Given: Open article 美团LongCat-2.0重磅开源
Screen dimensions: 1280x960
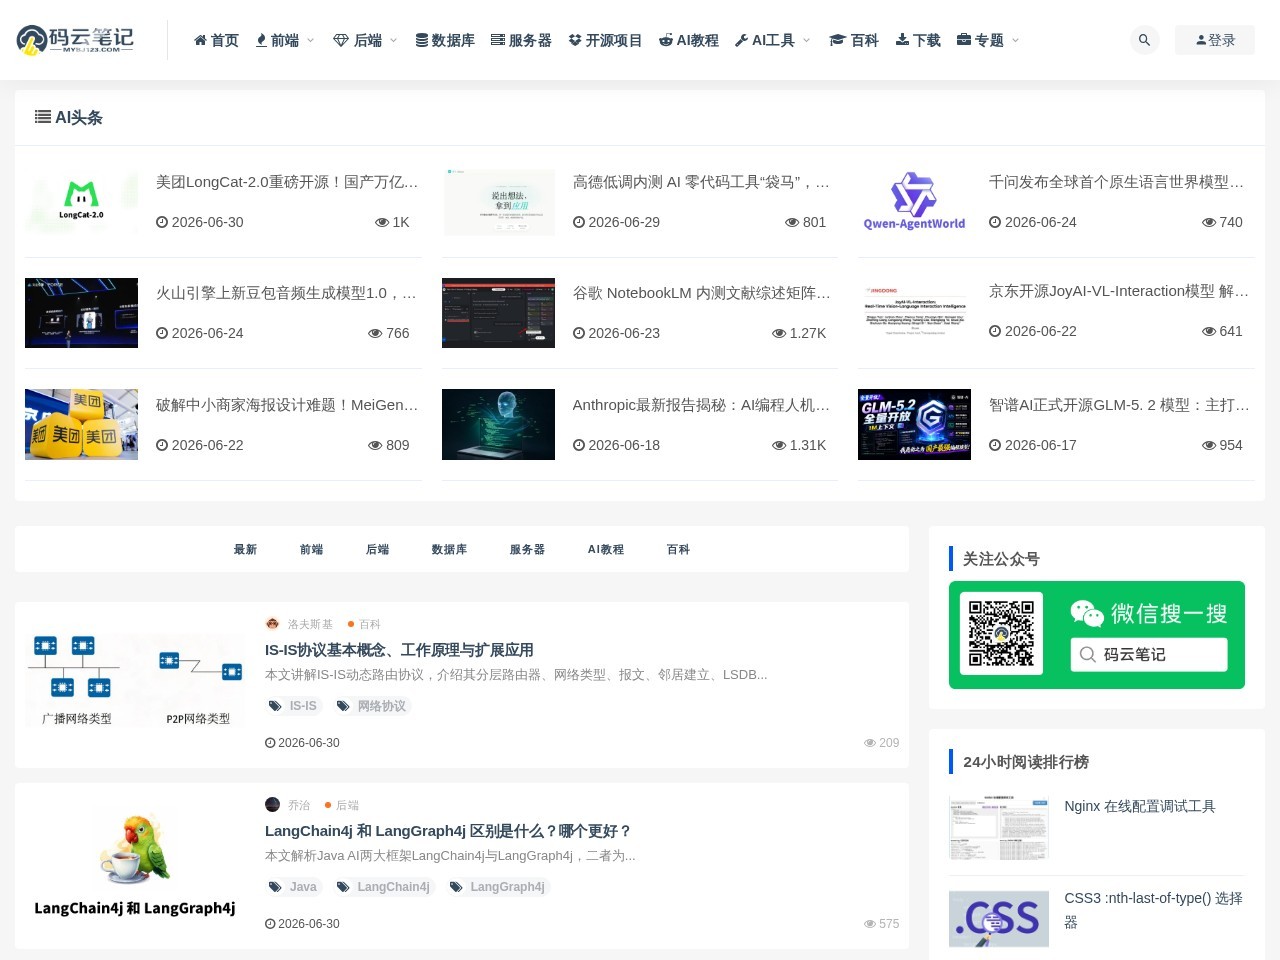Looking at the screenshot, I should [x=287, y=182].
